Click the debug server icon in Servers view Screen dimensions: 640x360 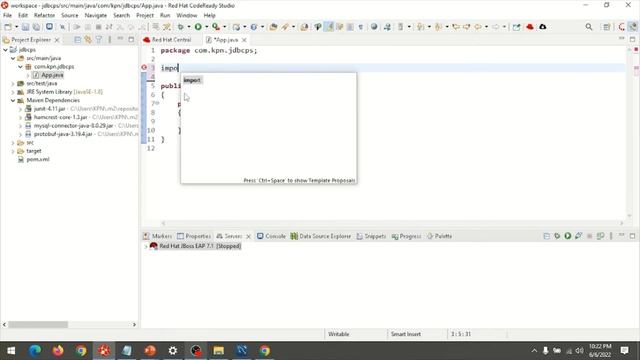click(557, 236)
